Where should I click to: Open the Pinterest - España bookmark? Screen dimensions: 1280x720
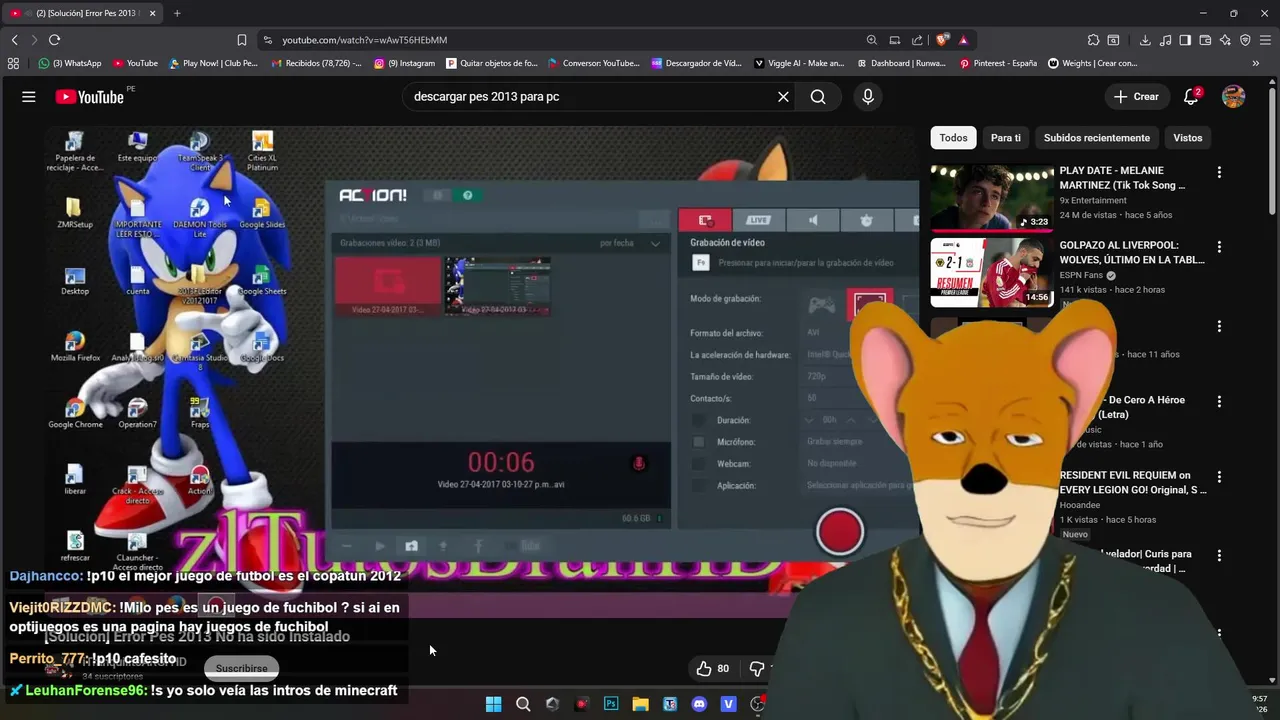click(998, 63)
